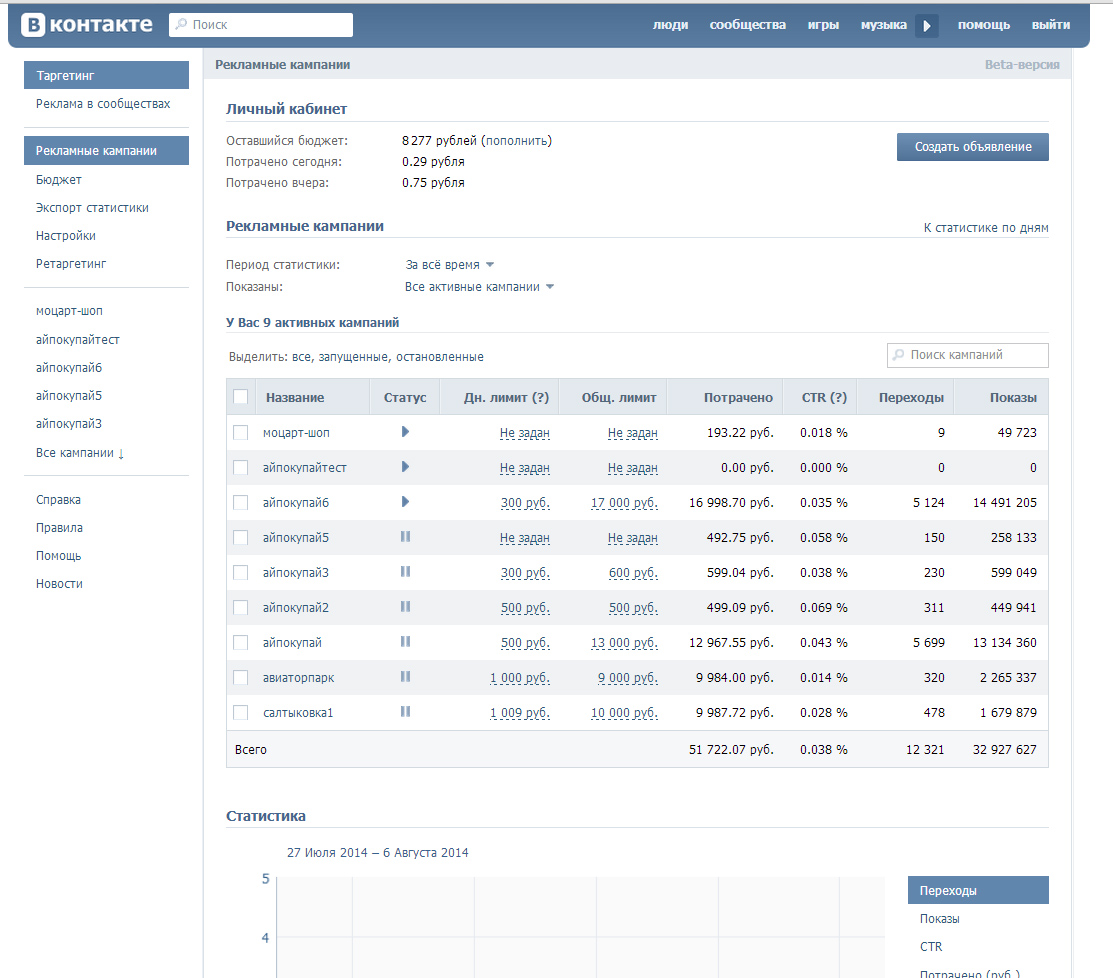This screenshot has height=978, width=1113.
Task: Sort table by 'Потрачено' column header
Action: pyautogui.click(x=738, y=397)
